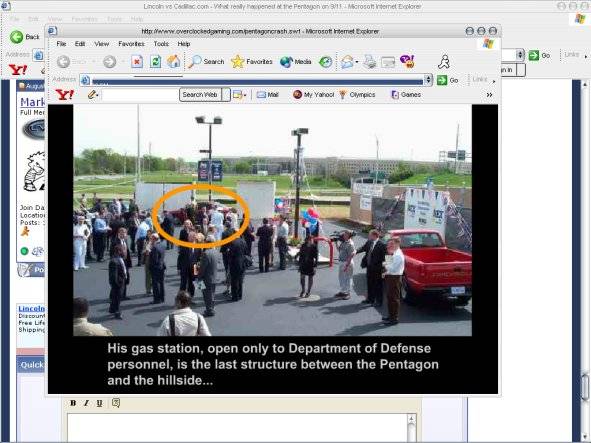Open the Favorites star button

coord(251,61)
